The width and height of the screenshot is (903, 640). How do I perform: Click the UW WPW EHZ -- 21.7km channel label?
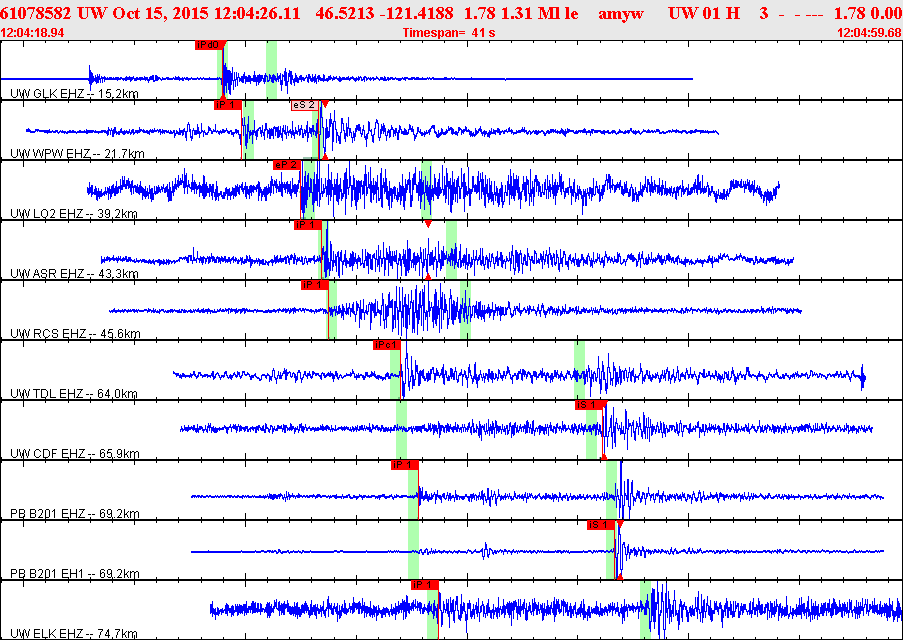pos(78,153)
